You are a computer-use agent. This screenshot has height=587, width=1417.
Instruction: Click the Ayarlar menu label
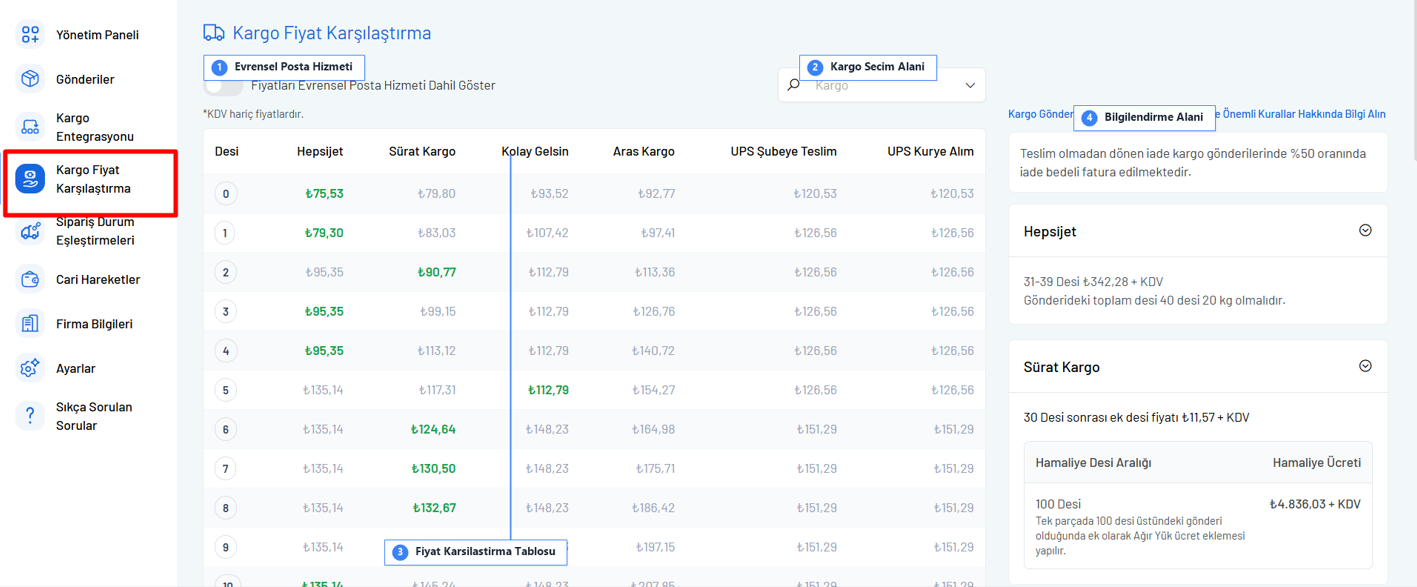coord(76,369)
